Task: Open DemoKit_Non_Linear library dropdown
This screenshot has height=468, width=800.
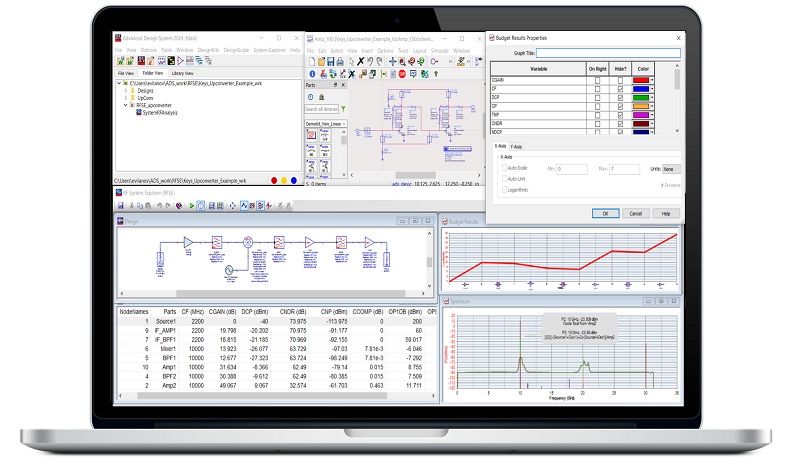Action: point(326,124)
